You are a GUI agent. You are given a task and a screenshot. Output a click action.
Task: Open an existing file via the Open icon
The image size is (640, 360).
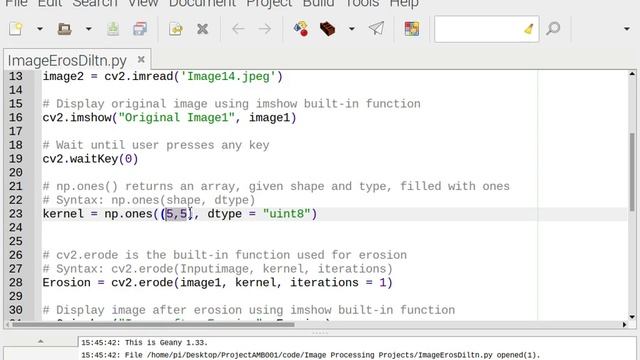64,29
